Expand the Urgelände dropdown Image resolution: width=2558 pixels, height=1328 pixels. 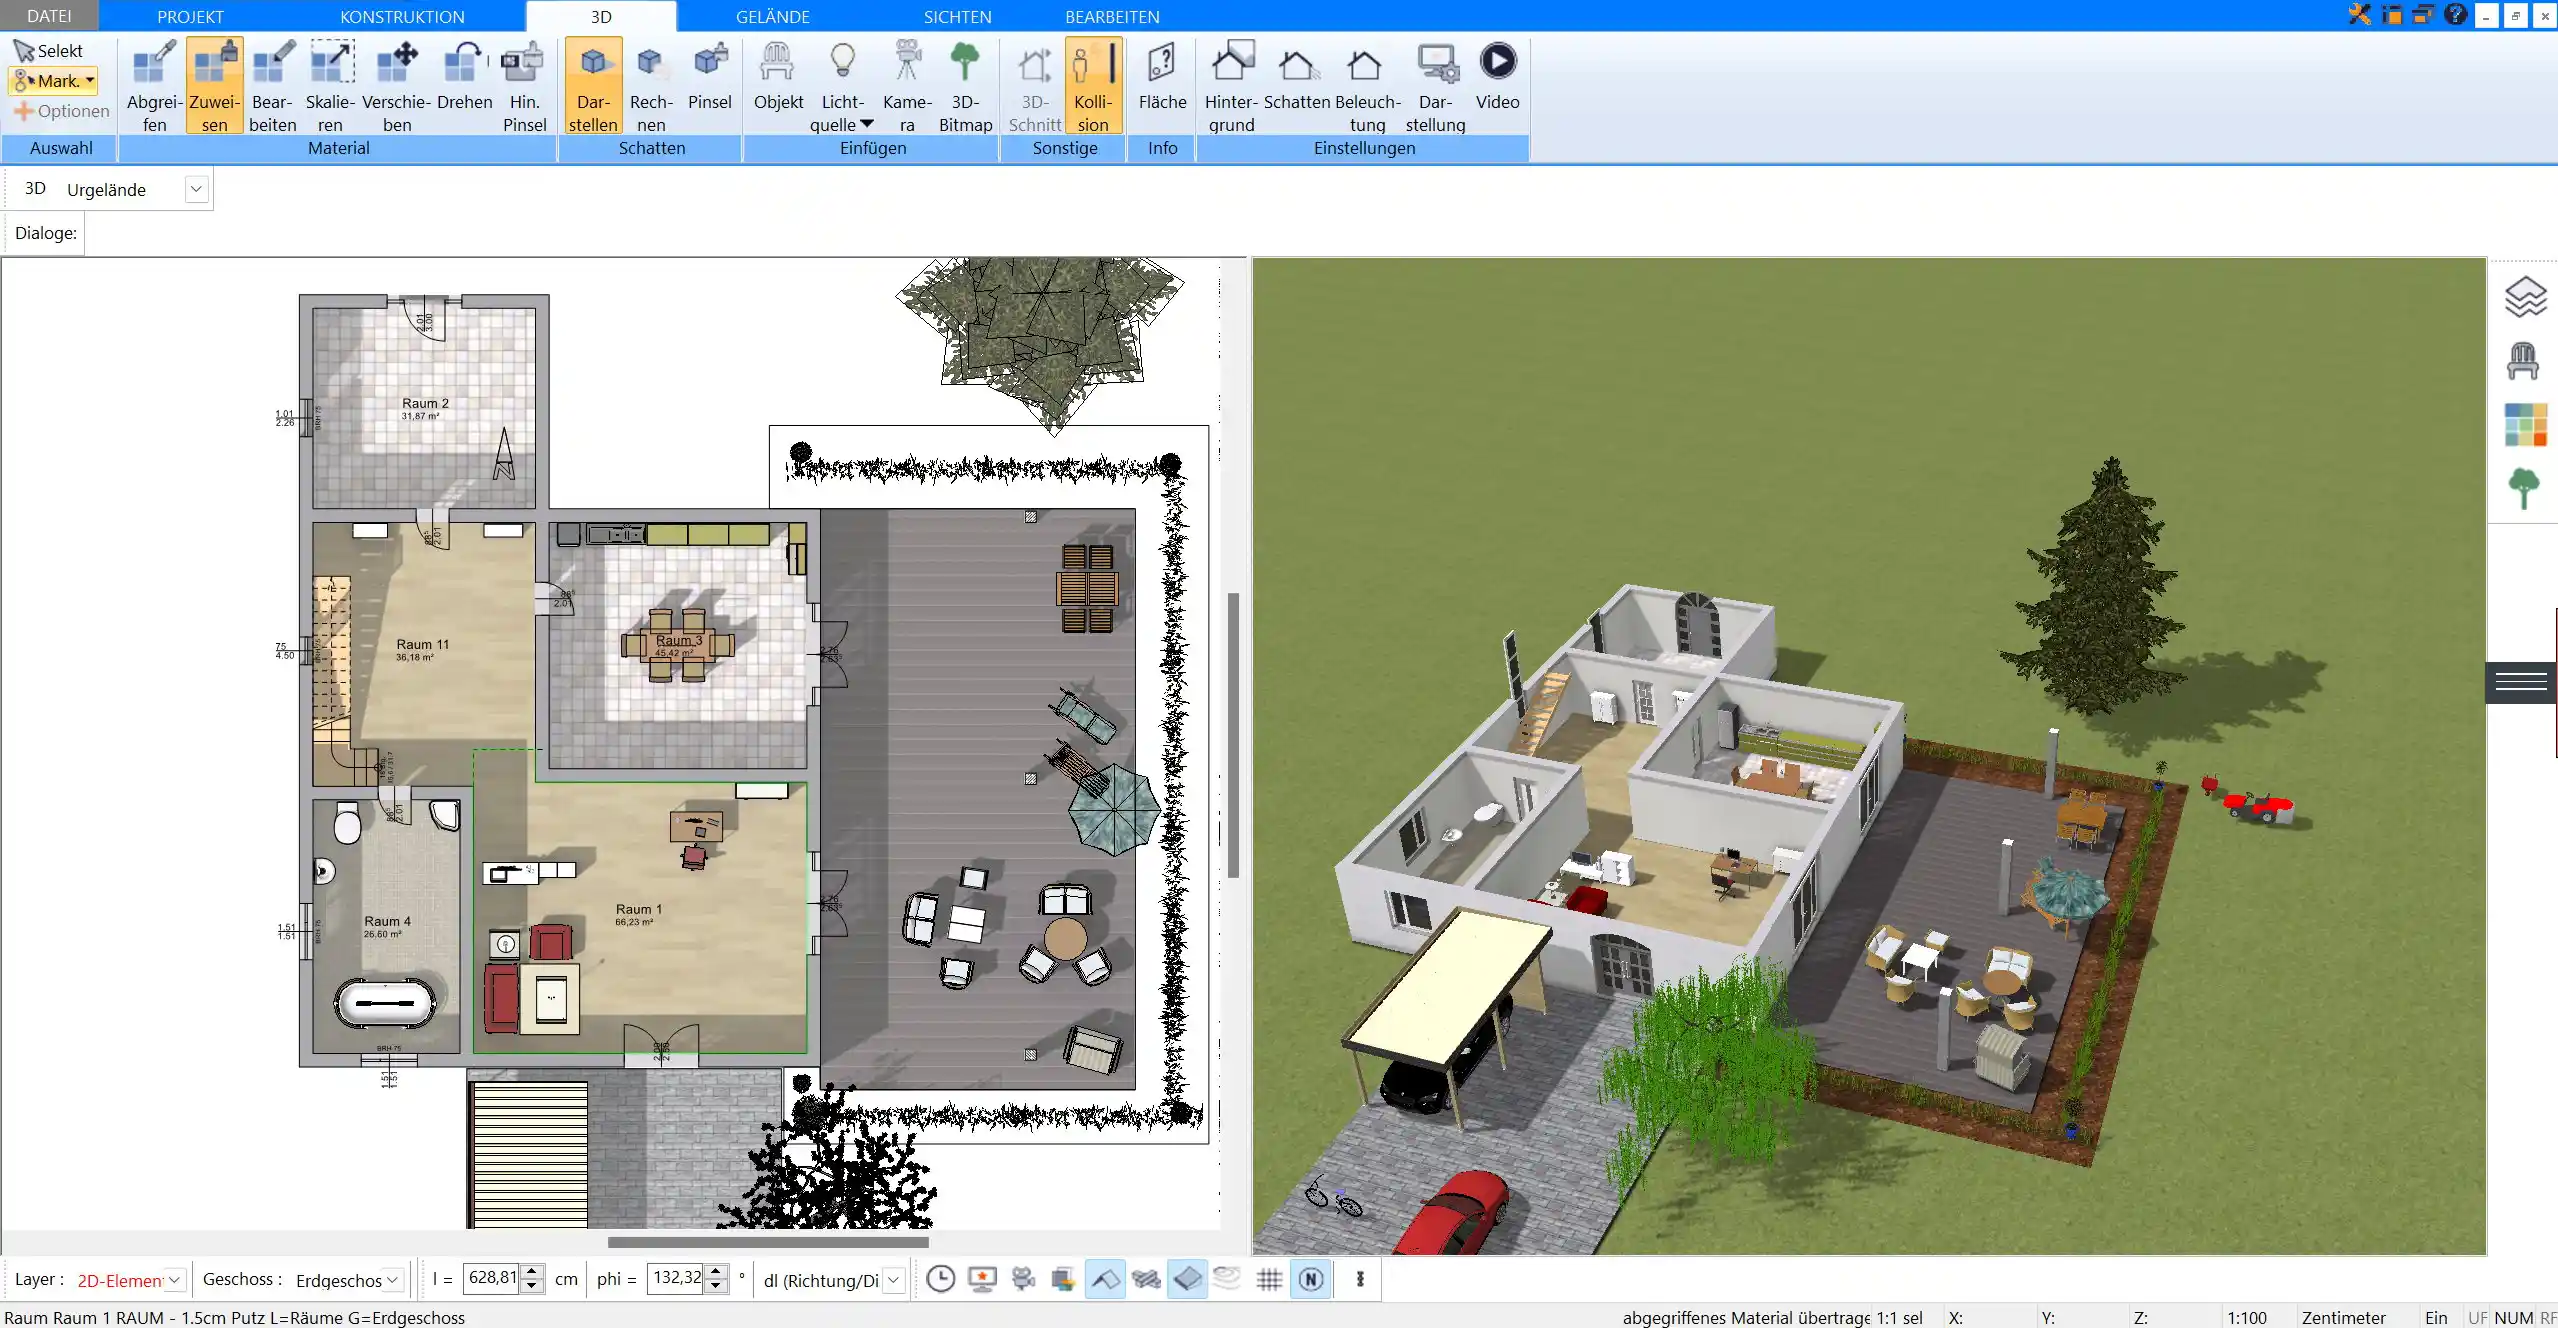pyautogui.click(x=196, y=190)
